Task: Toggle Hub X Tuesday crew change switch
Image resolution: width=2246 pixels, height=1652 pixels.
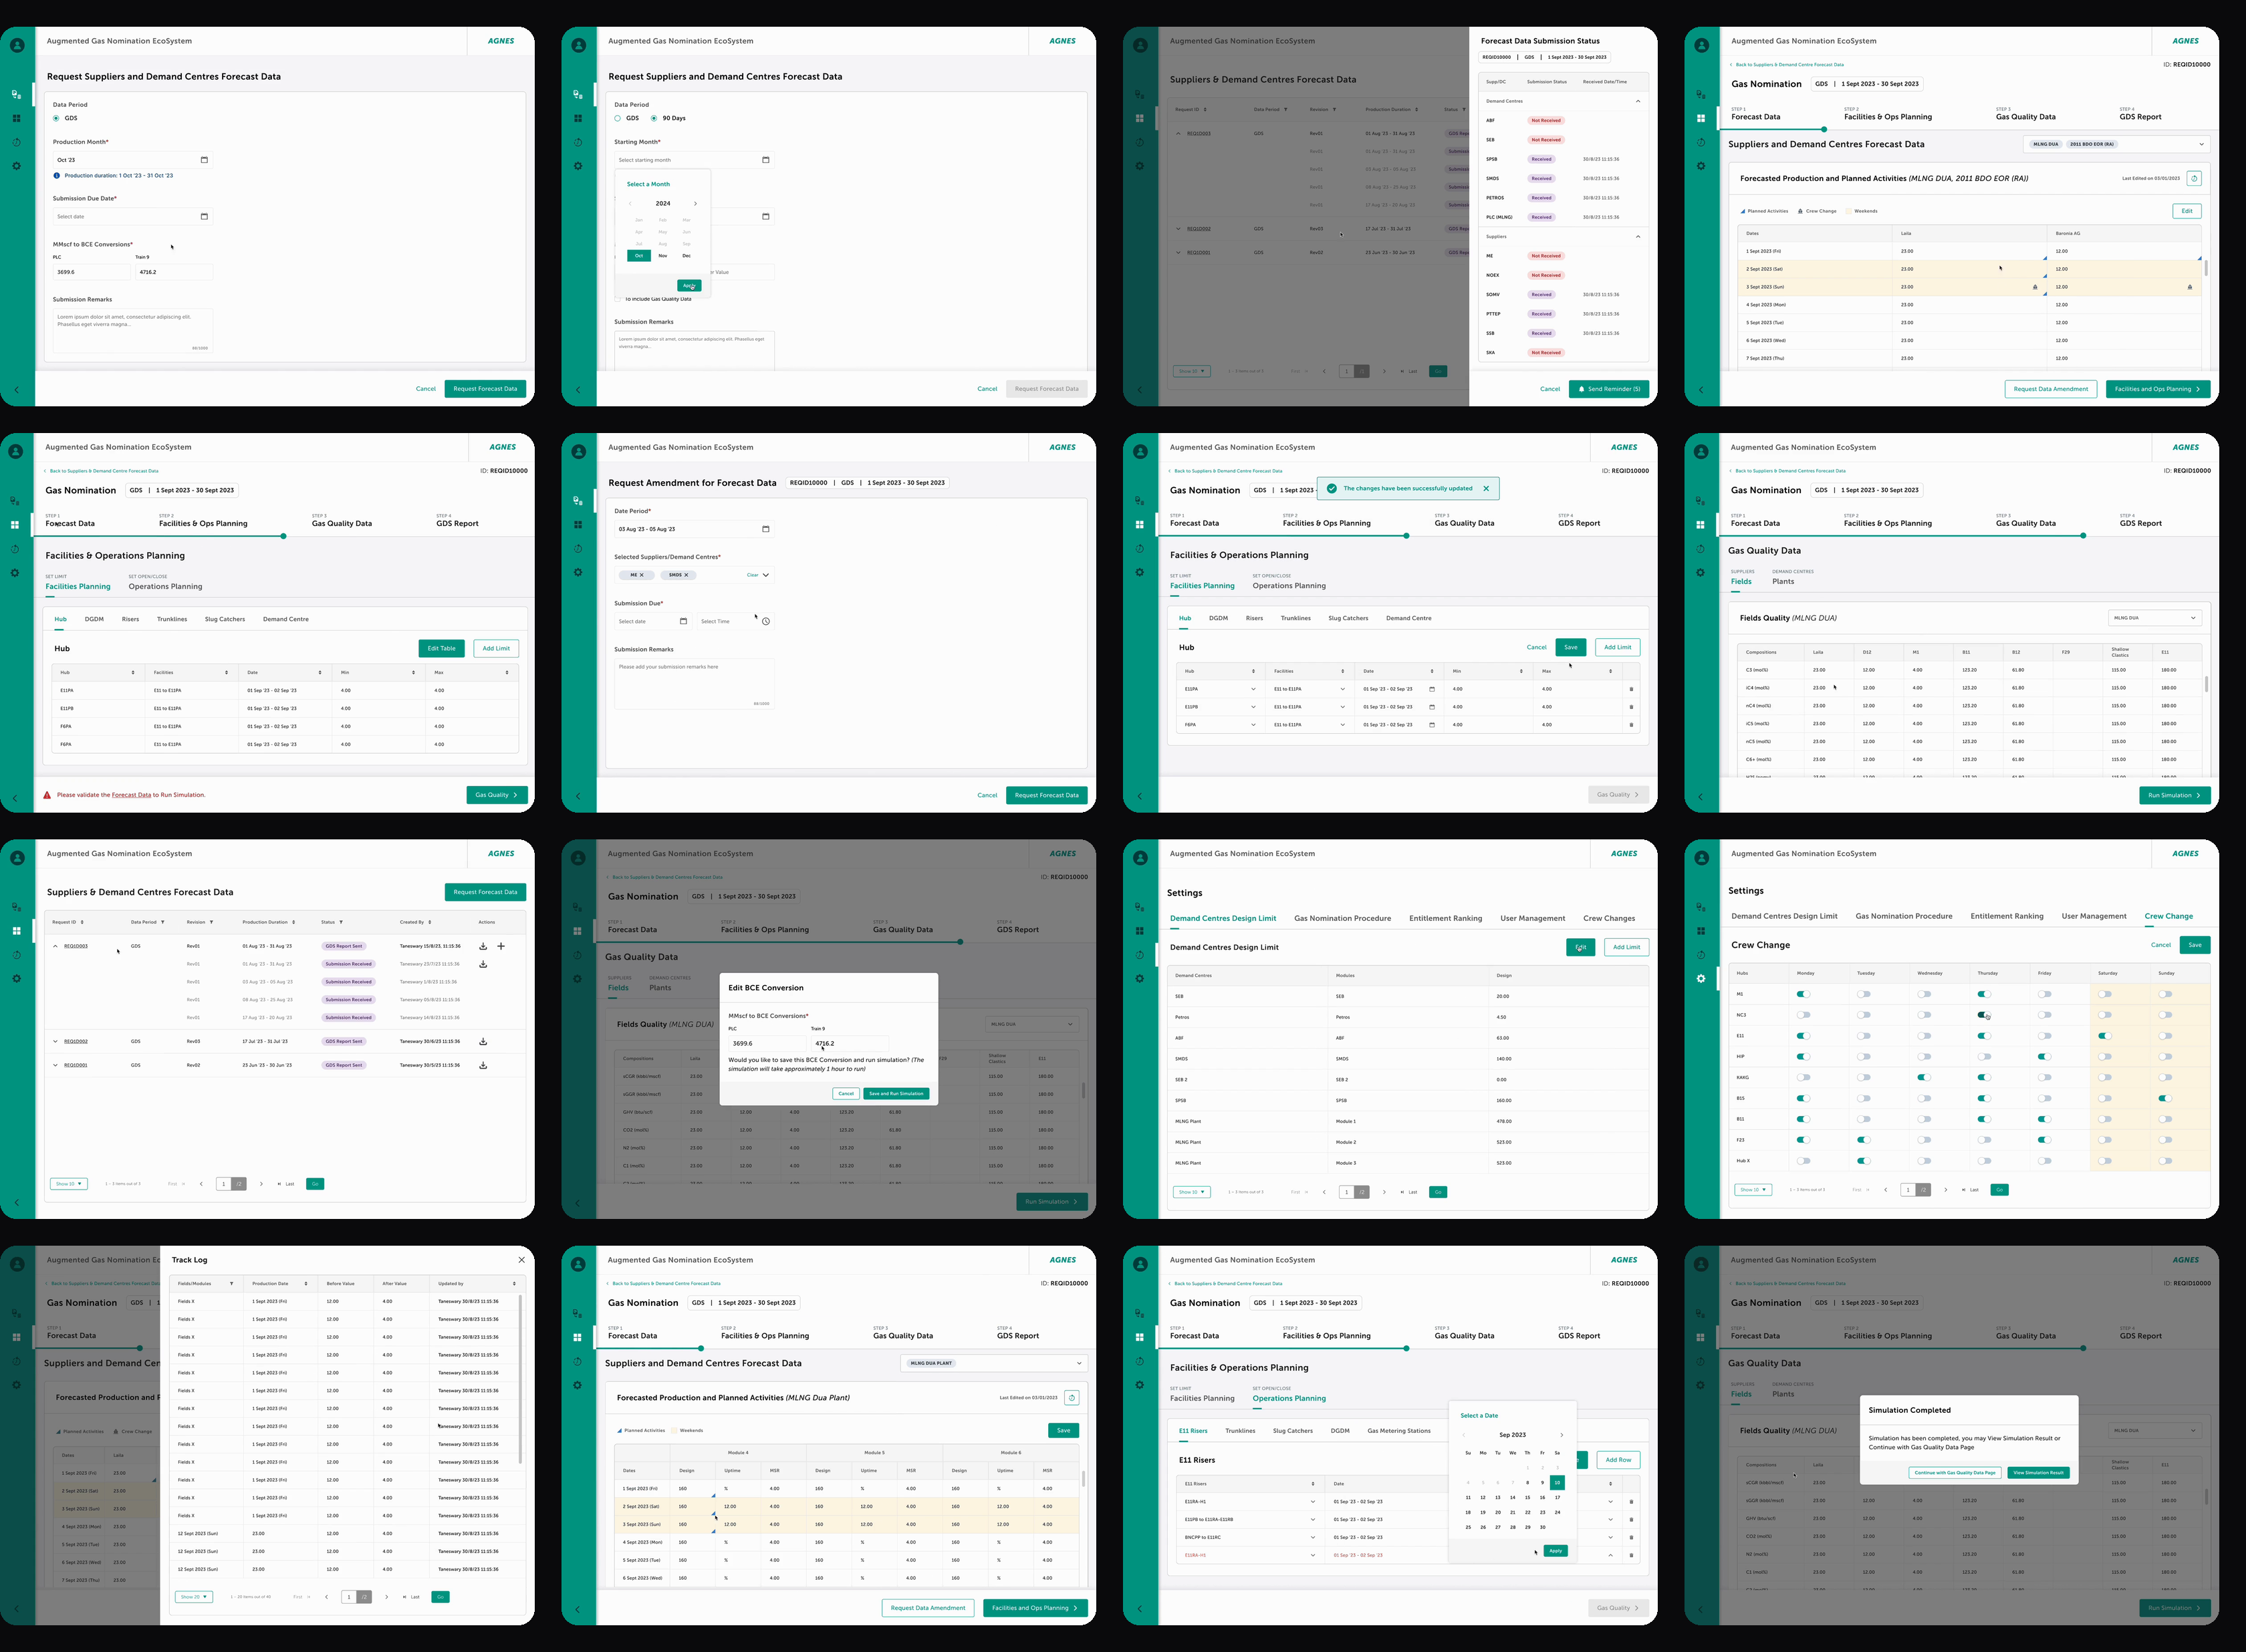Action: click(1864, 1161)
